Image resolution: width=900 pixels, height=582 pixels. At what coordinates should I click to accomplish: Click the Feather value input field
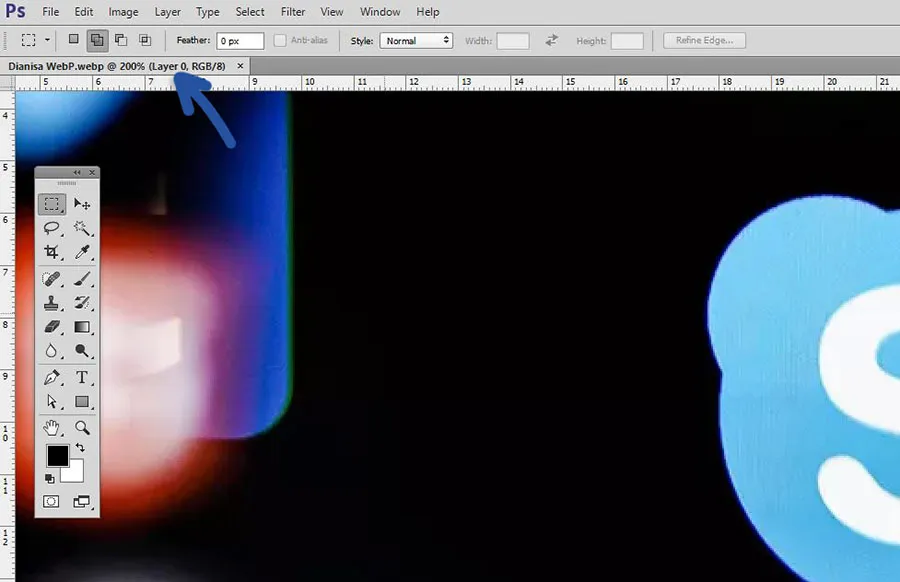pyautogui.click(x=241, y=41)
